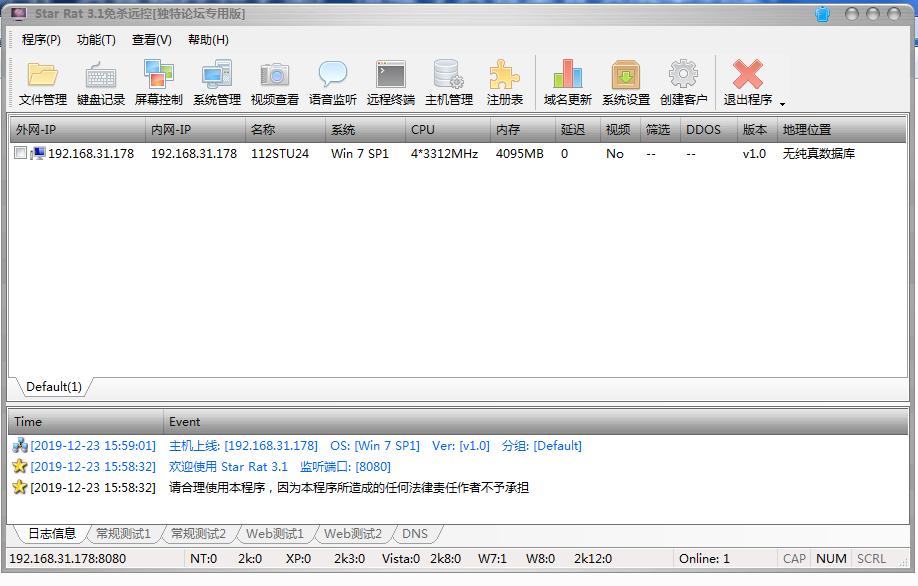The image size is (918, 586).
Task: Click the 无纯真数据库 location cell
Action: point(818,153)
